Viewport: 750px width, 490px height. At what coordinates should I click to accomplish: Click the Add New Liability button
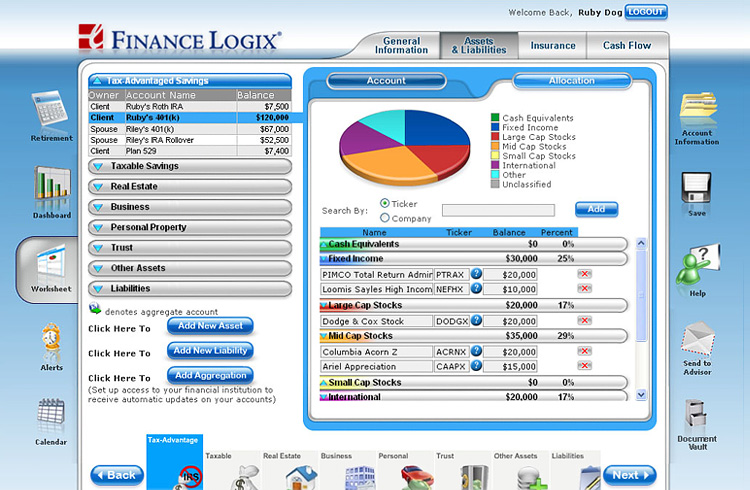[210, 351]
